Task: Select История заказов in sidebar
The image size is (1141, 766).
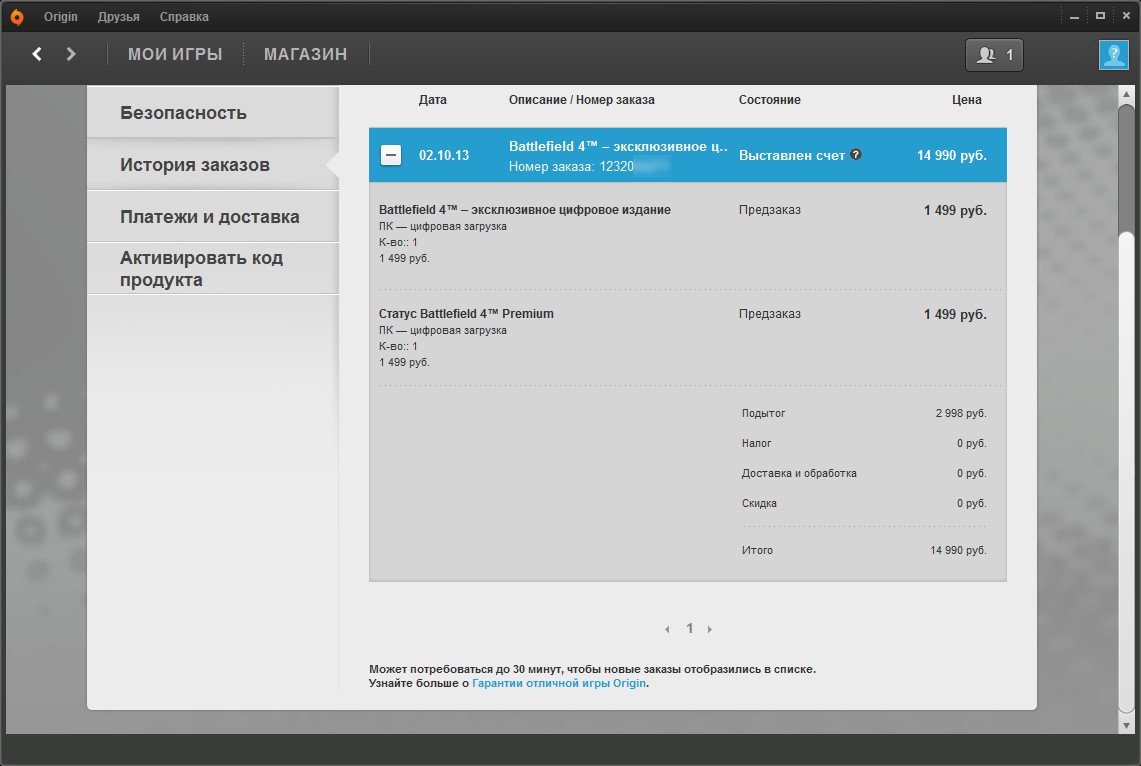Action: pos(212,165)
